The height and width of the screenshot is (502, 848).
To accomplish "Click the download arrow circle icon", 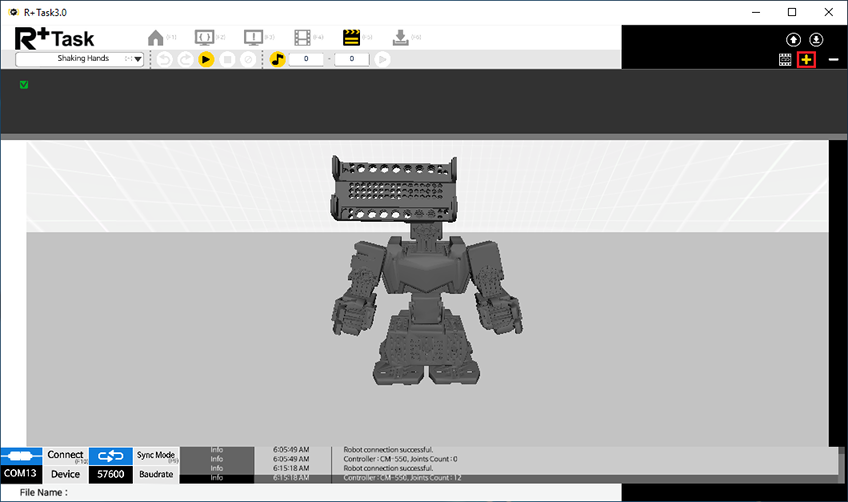I will pyautogui.click(x=816, y=40).
